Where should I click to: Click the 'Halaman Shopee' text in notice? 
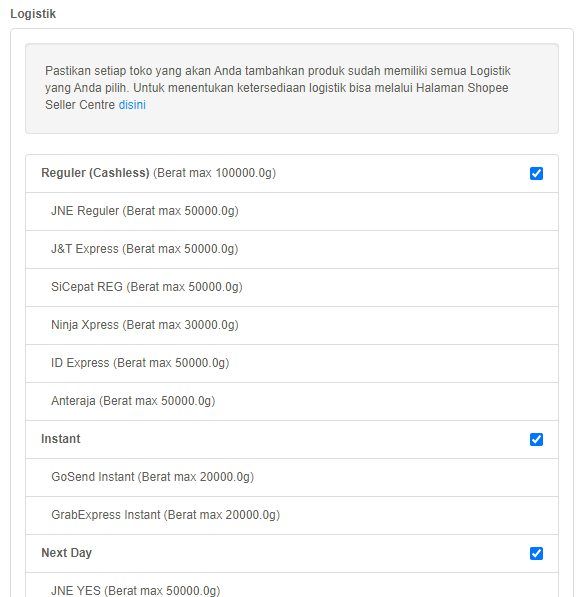click(462, 88)
